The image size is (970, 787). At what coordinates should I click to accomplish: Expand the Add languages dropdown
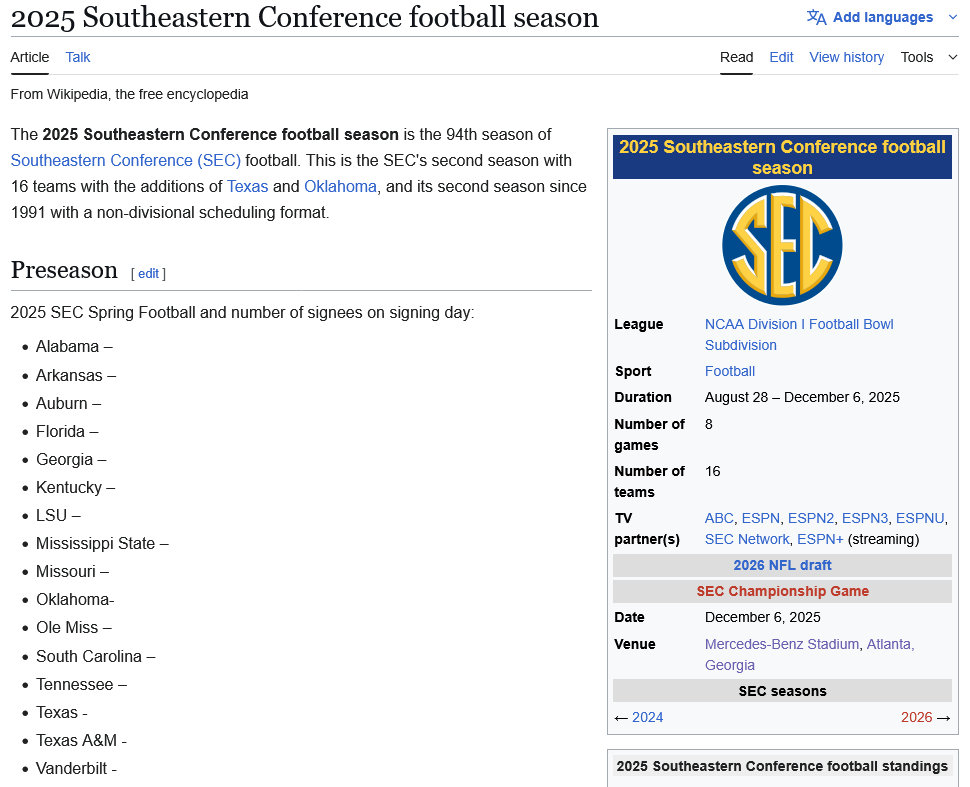pyautogui.click(x=882, y=17)
